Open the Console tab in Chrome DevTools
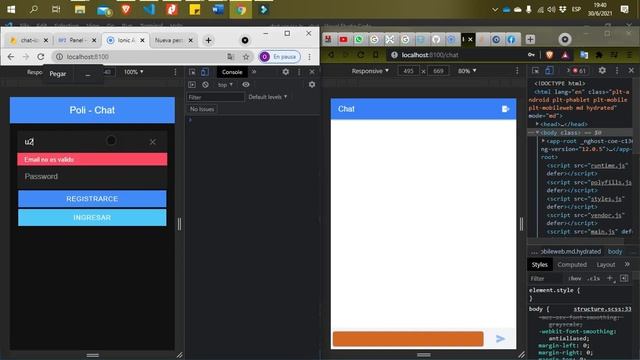640x360 pixels. point(232,72)
